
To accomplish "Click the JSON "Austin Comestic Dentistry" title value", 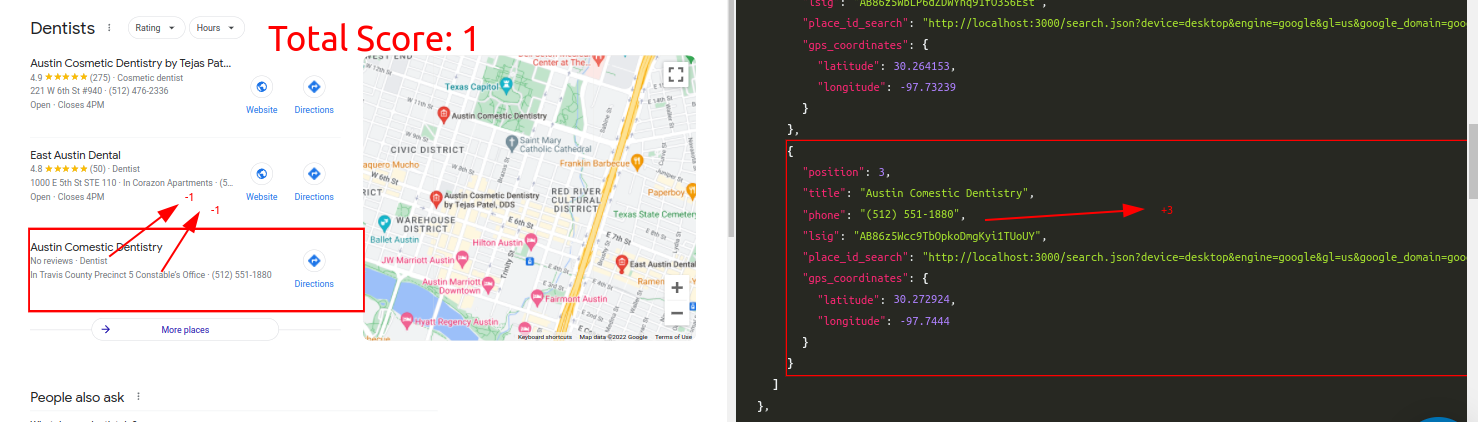I will click(x=946, y=193).
